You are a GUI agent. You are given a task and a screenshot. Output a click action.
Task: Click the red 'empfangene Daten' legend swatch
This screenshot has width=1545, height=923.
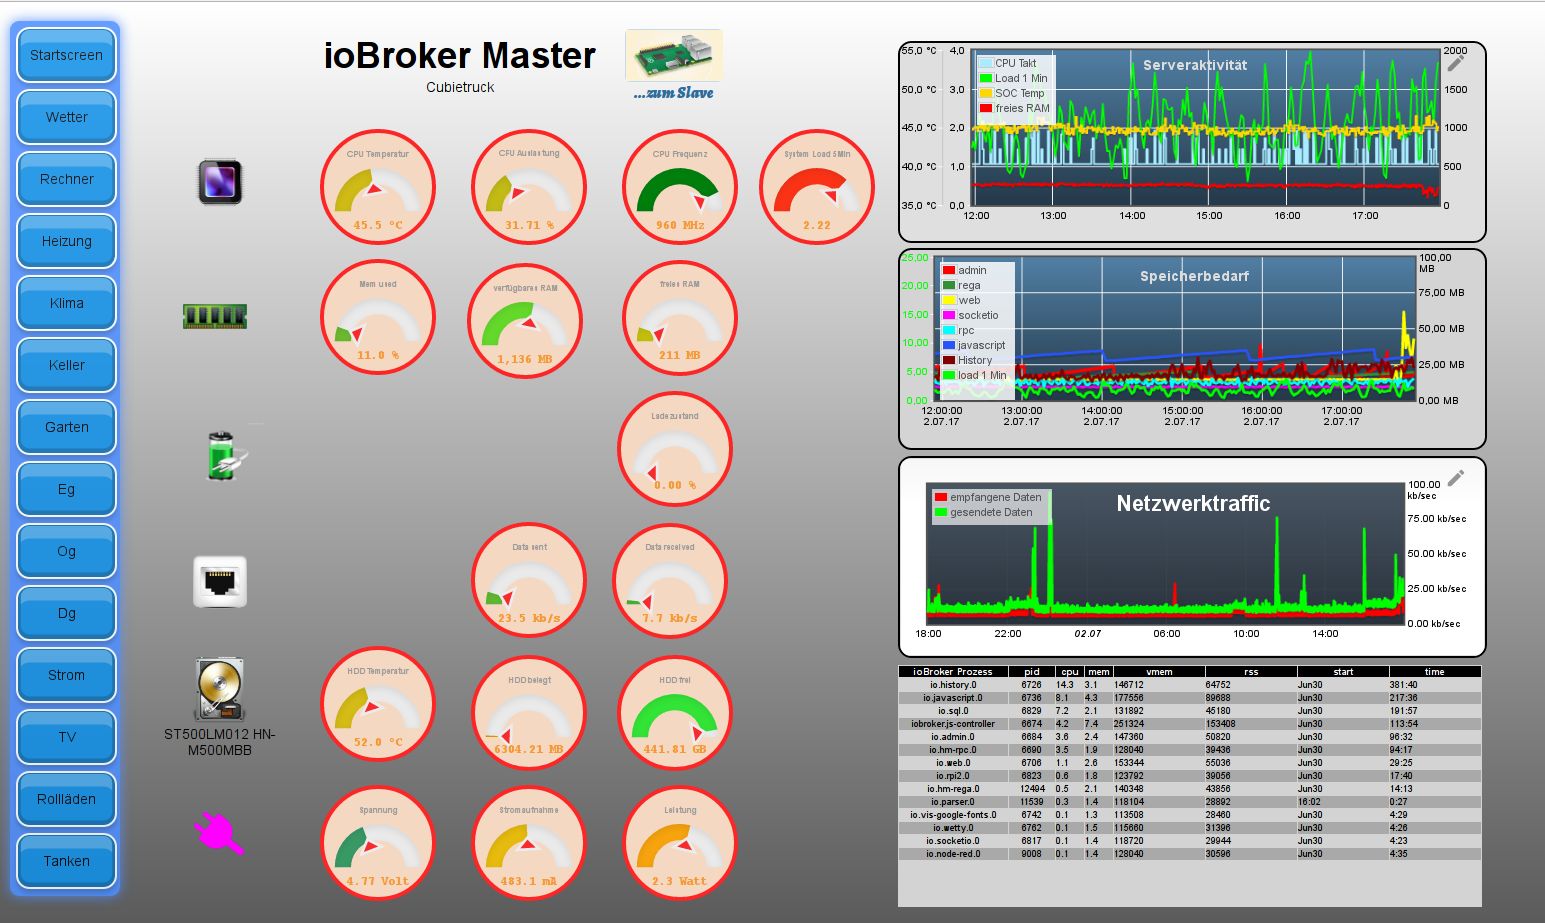[x=941, y=497]
